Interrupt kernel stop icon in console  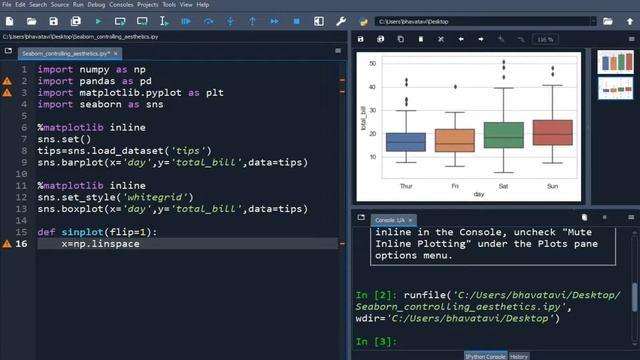[604, 218]
